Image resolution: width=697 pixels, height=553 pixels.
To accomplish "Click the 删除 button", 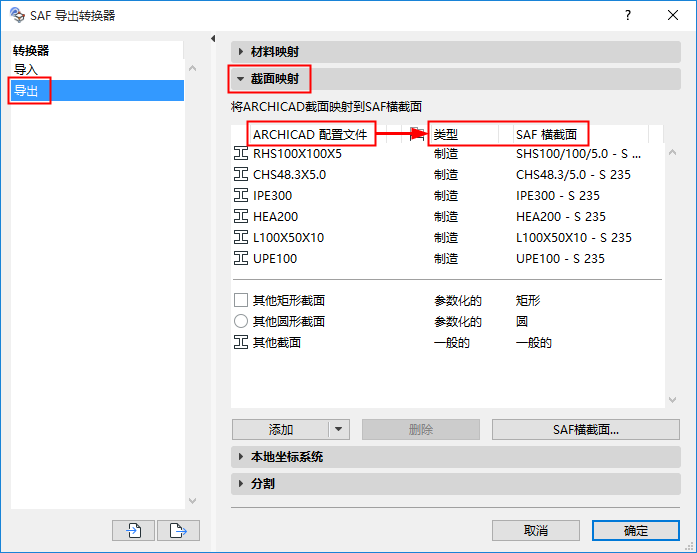I will 421,429.
